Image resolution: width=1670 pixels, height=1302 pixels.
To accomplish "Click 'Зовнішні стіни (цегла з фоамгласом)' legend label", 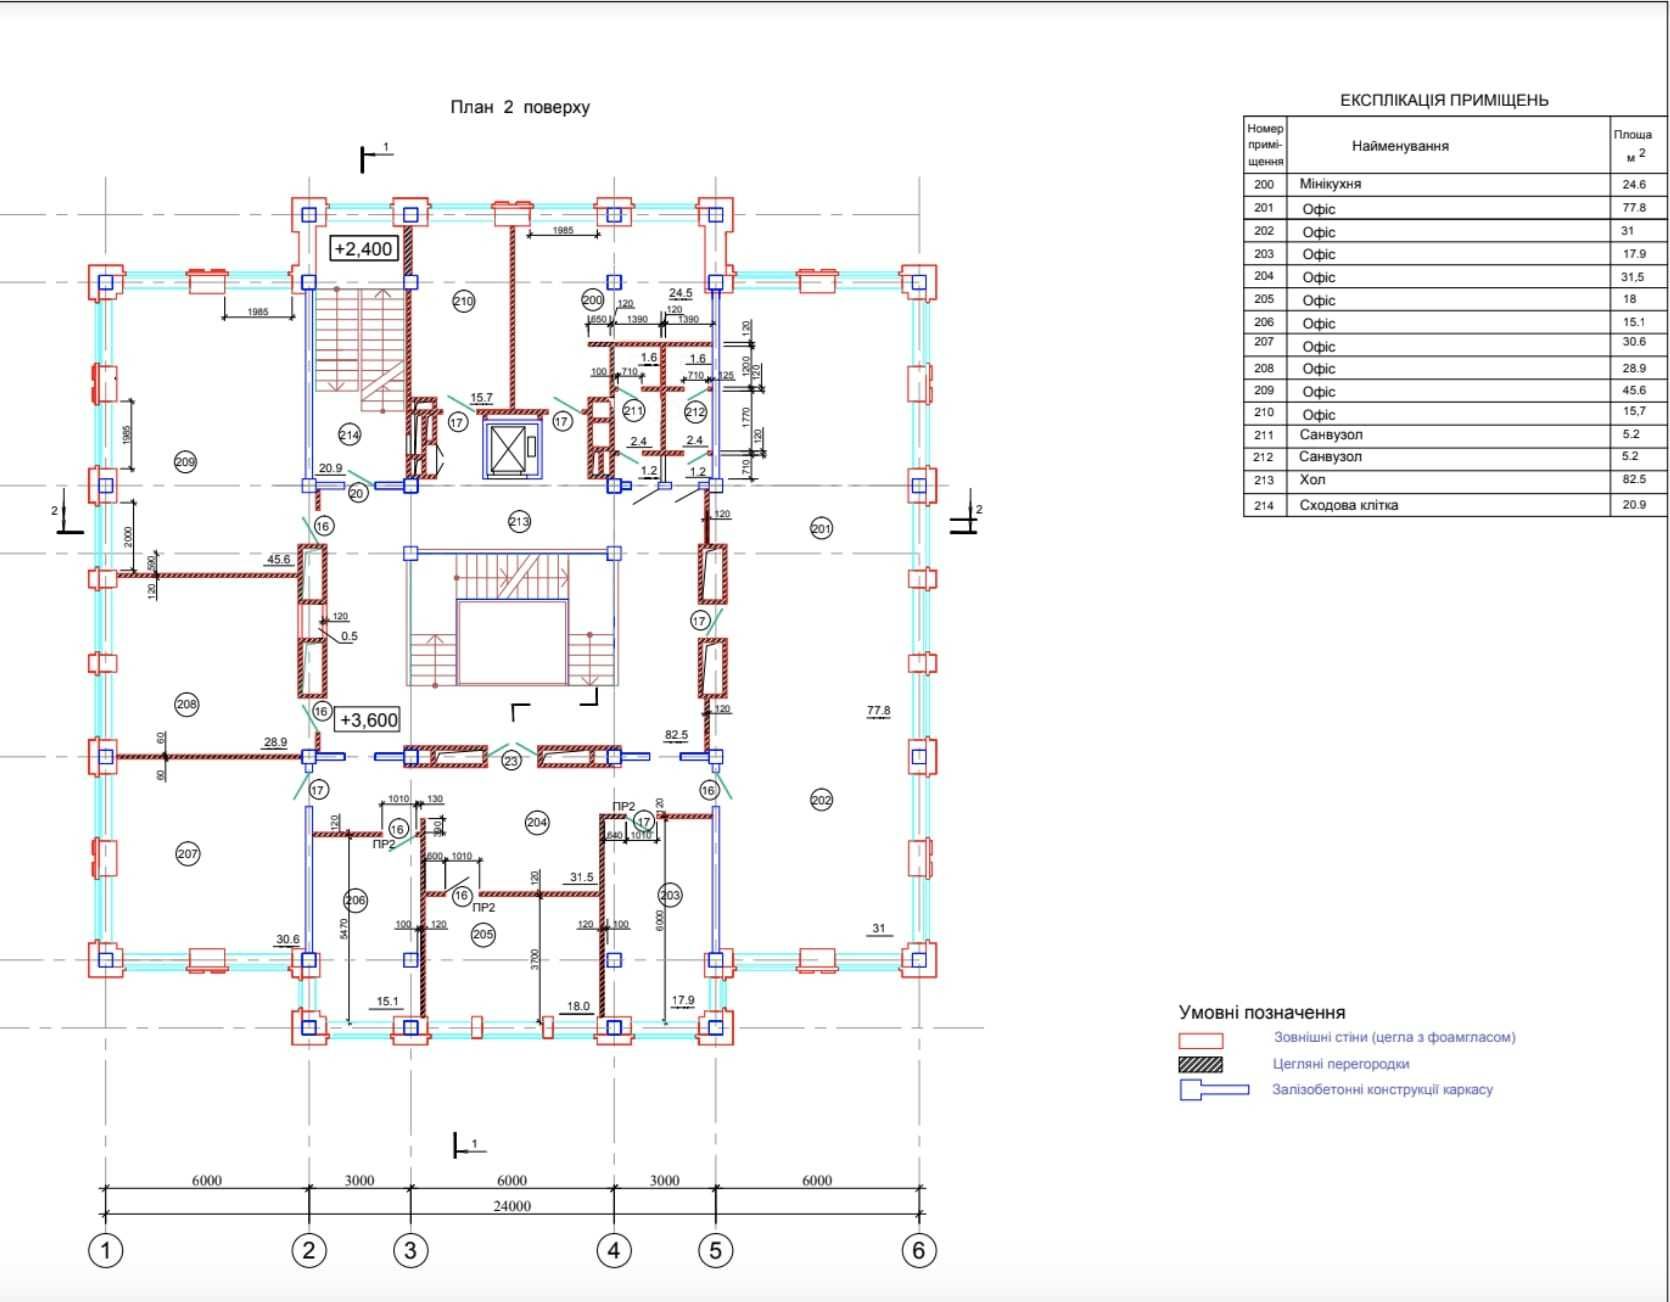I will [x=1394, y=1038].
